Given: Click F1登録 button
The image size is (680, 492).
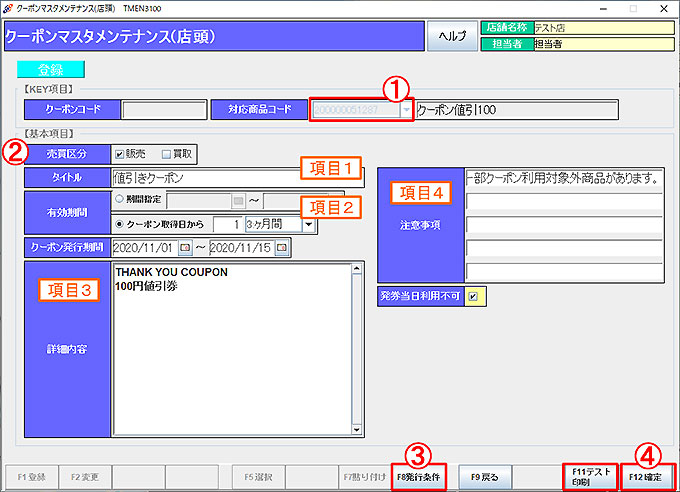Looking at the screenshot, I should 32,477.
